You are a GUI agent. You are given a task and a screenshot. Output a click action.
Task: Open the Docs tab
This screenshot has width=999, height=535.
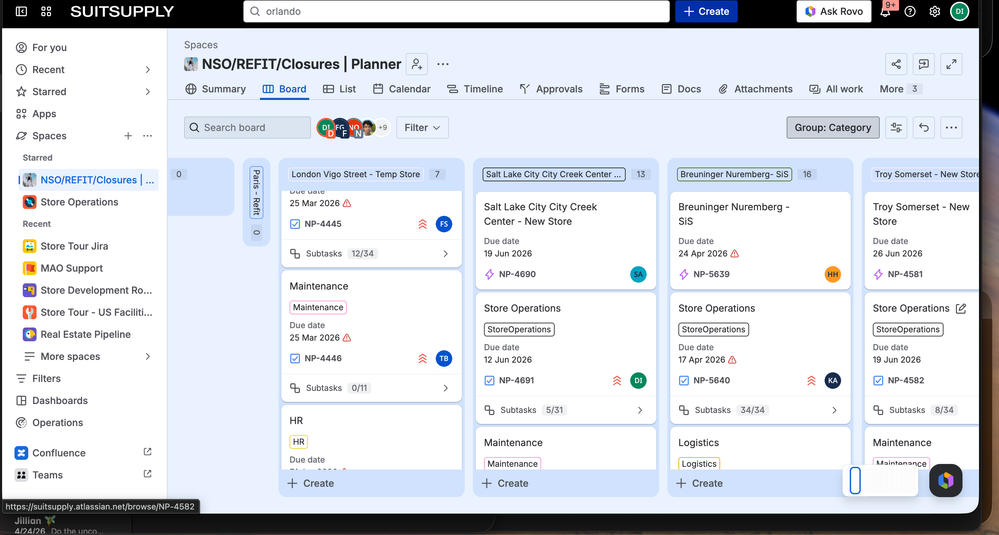click(x=681, y=89)
